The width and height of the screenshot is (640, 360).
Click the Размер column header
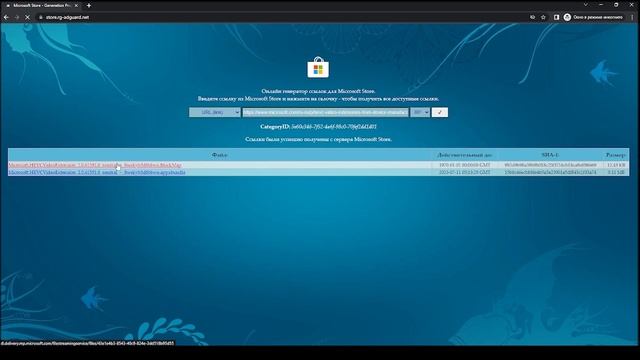click(616, 155)
